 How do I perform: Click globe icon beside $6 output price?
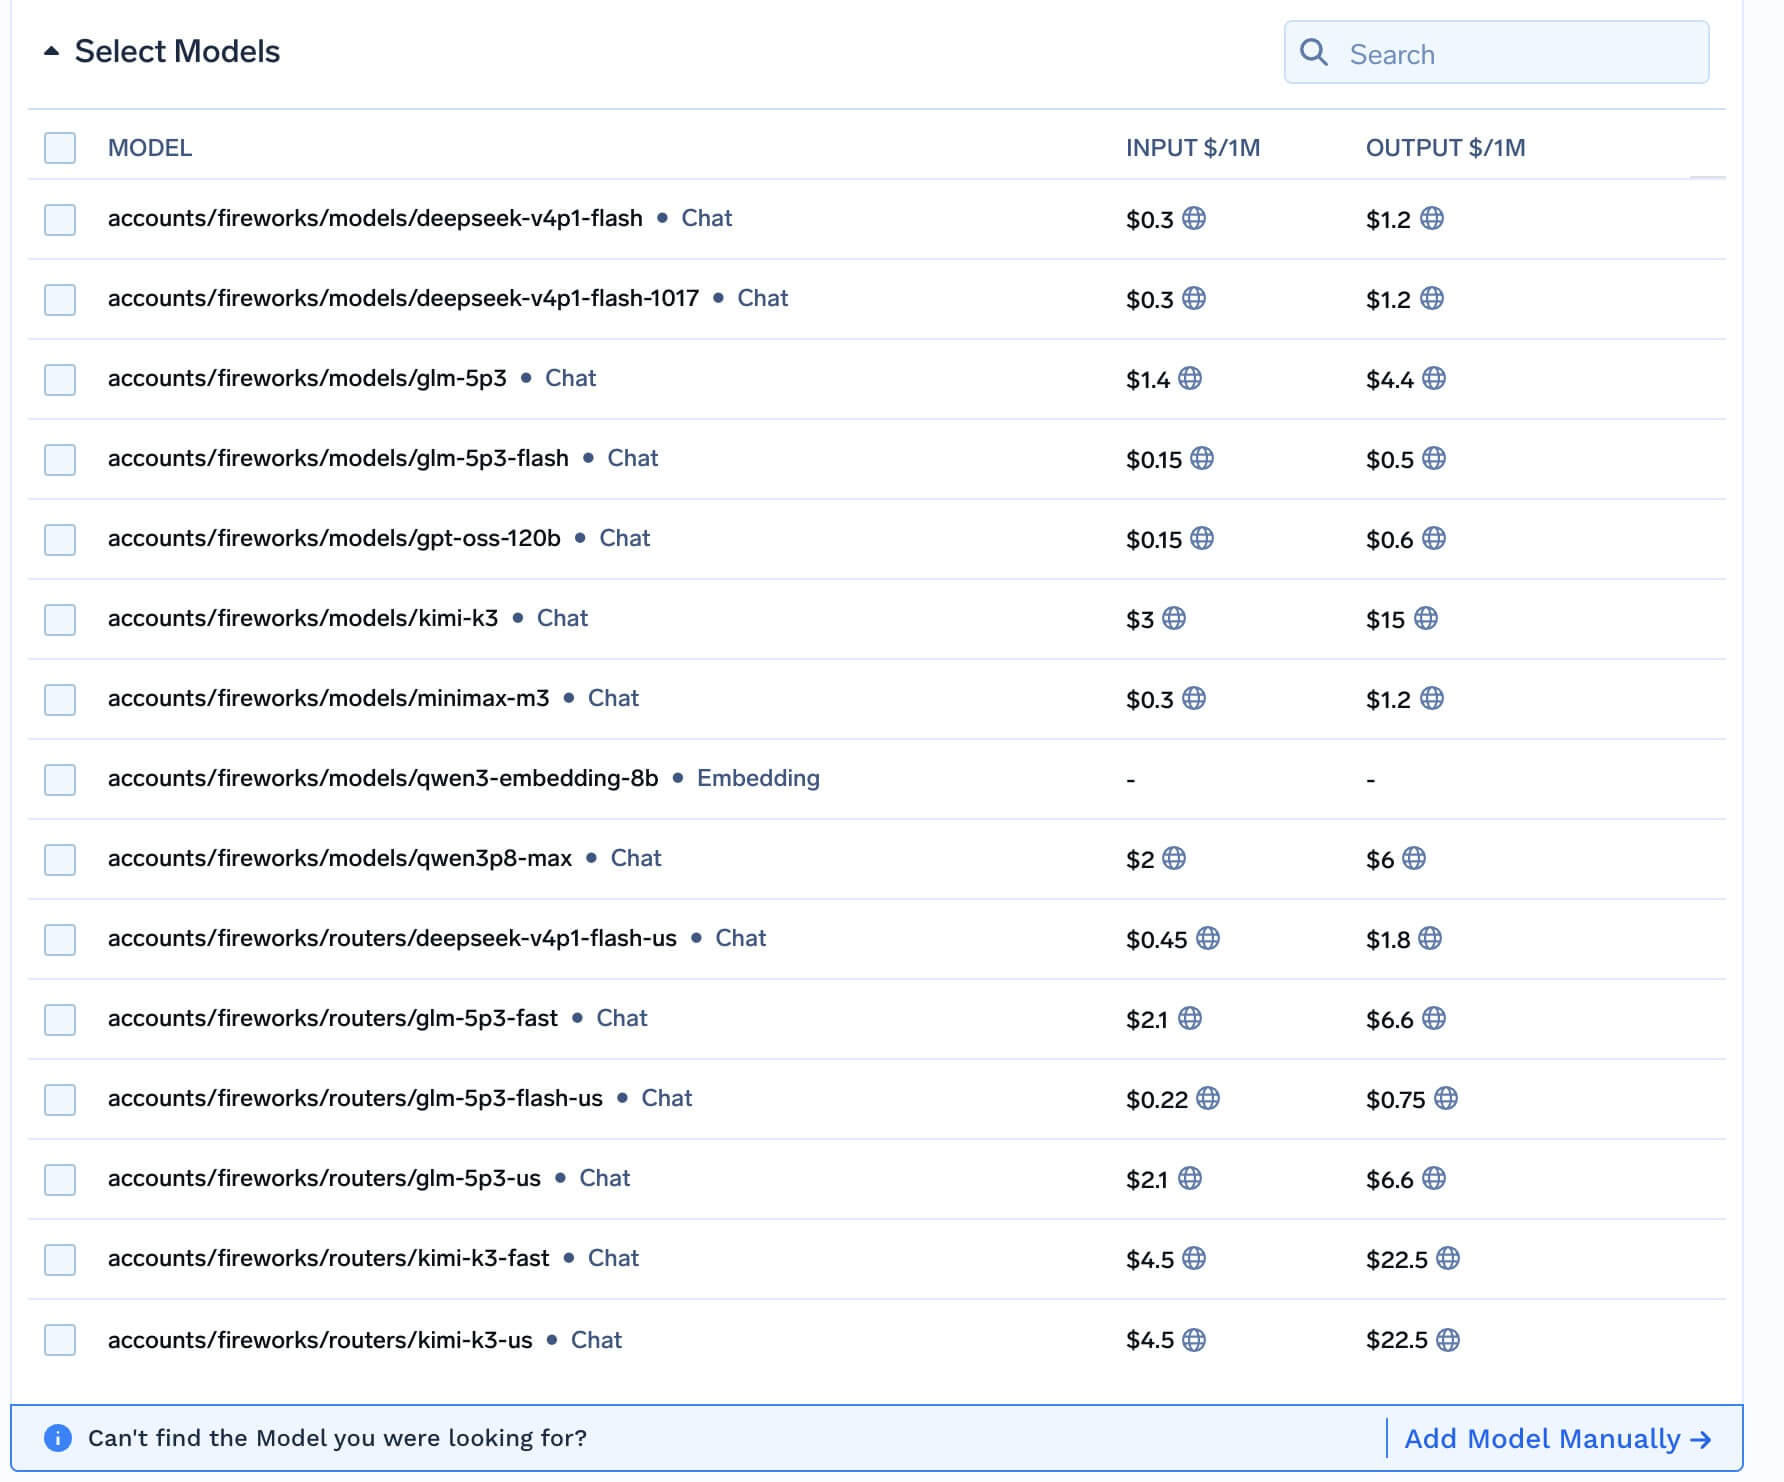pos(1414,858)
